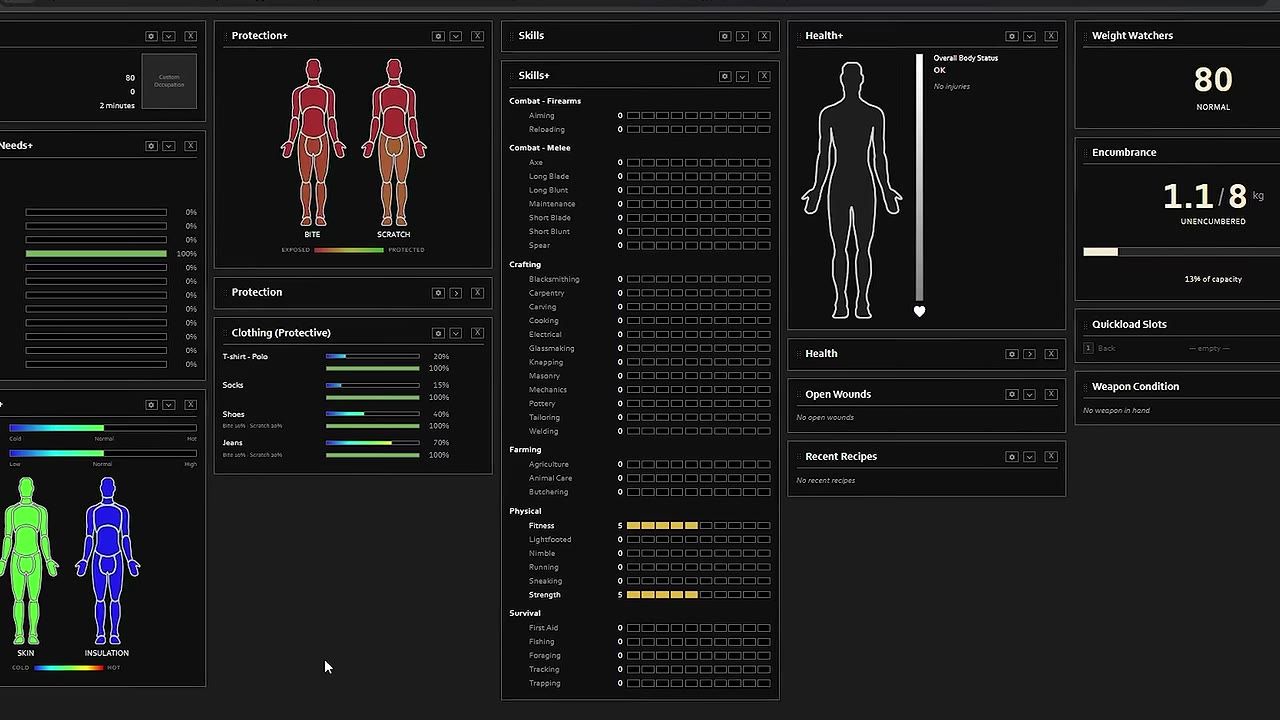Open settings gear of Recent Recipes panel
Image resolution: width=1280 pixels, height=720 pixels.
(1012, 457)
